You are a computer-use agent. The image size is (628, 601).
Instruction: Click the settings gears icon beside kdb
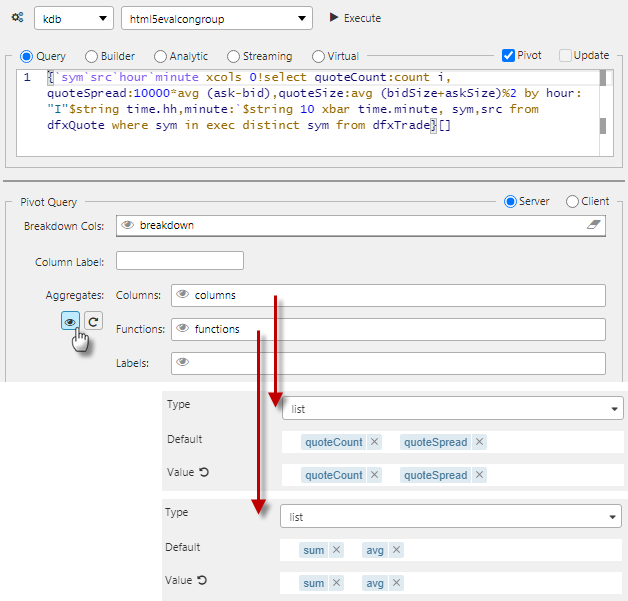(x=17, y=18)
